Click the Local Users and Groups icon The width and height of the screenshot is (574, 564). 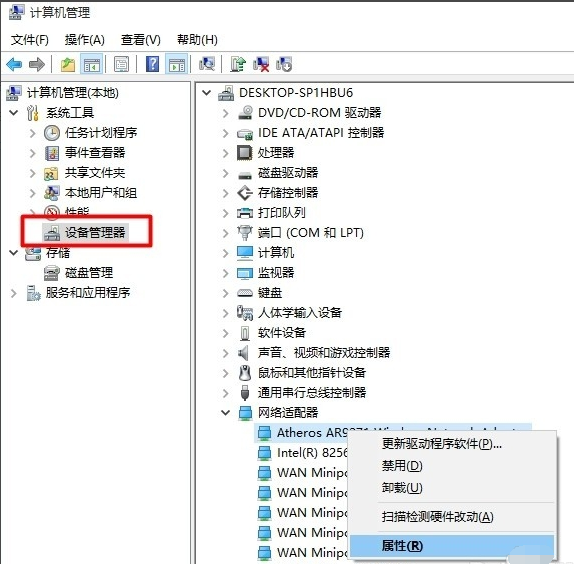tap(52, 193)
